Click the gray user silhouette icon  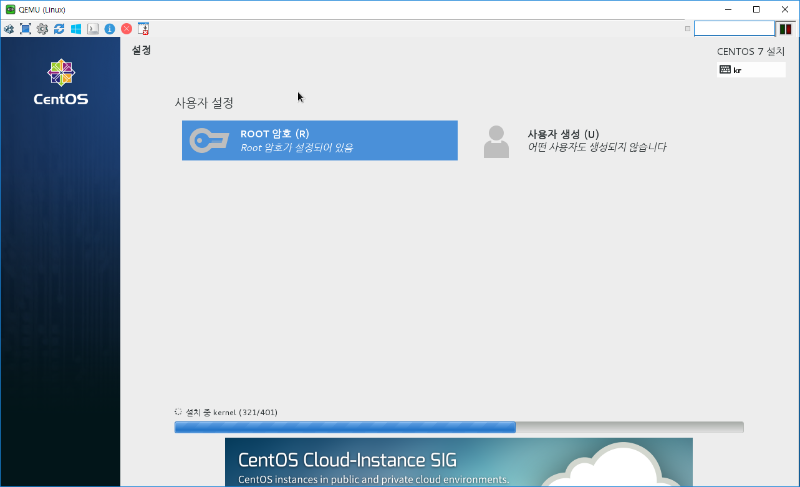(x=496, y=142)
